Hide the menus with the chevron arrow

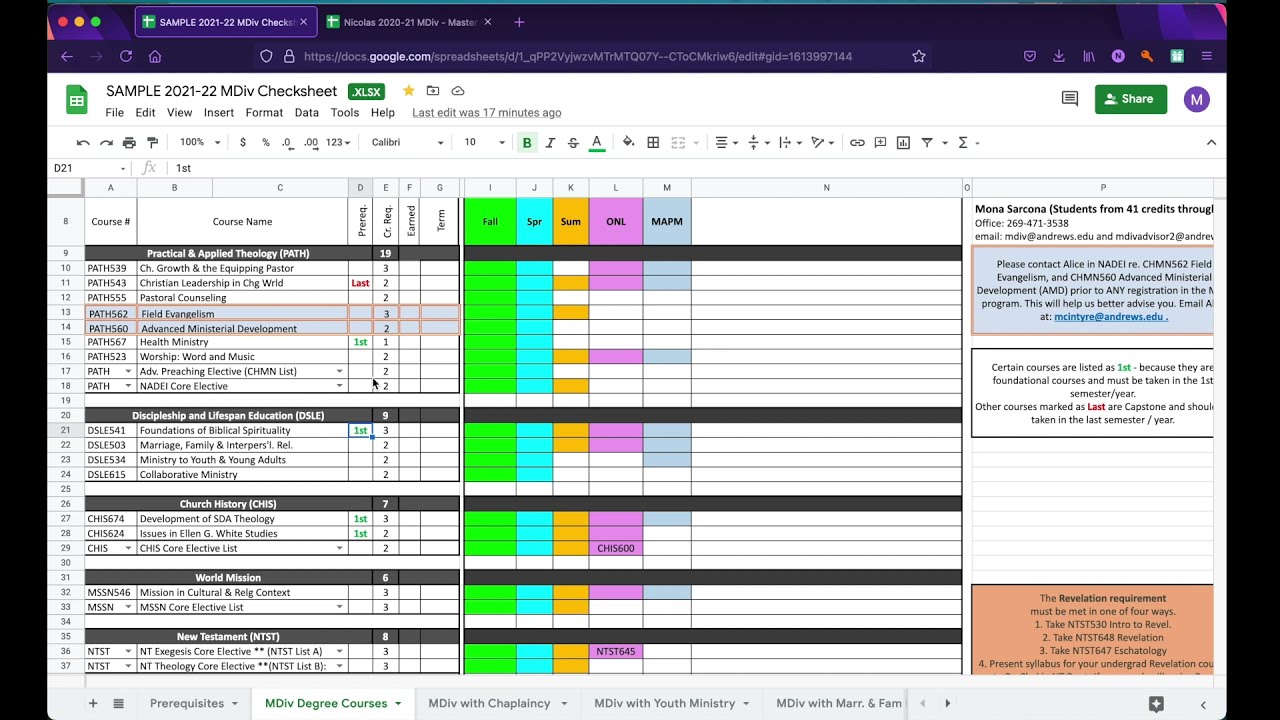[1211, 143]
